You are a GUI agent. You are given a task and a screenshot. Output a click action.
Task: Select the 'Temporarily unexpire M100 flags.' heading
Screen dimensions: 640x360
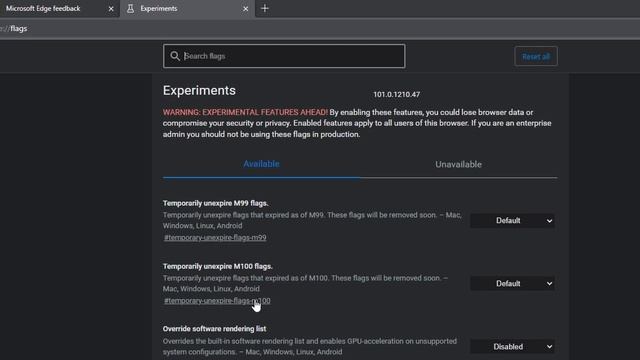[x=218, y=266]
